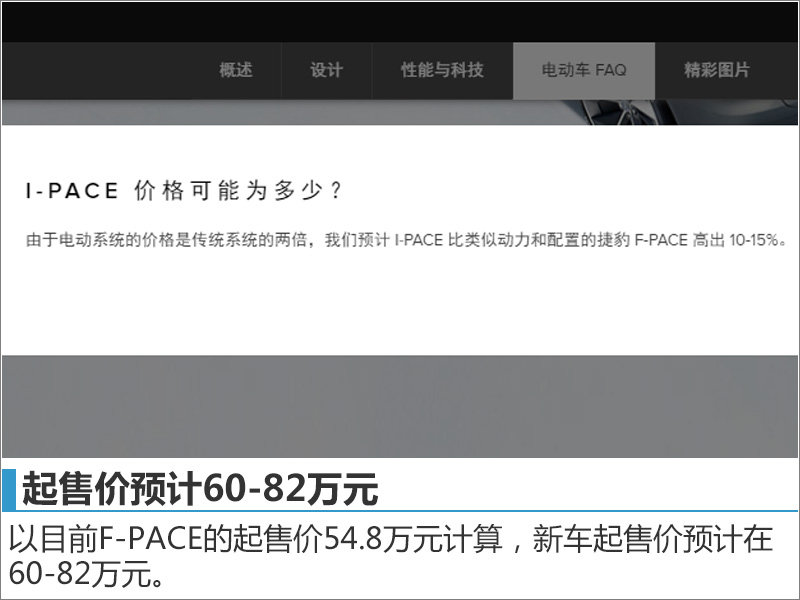Select the paragraph starting 由于电动系统的价格

[x=407, y=239]
